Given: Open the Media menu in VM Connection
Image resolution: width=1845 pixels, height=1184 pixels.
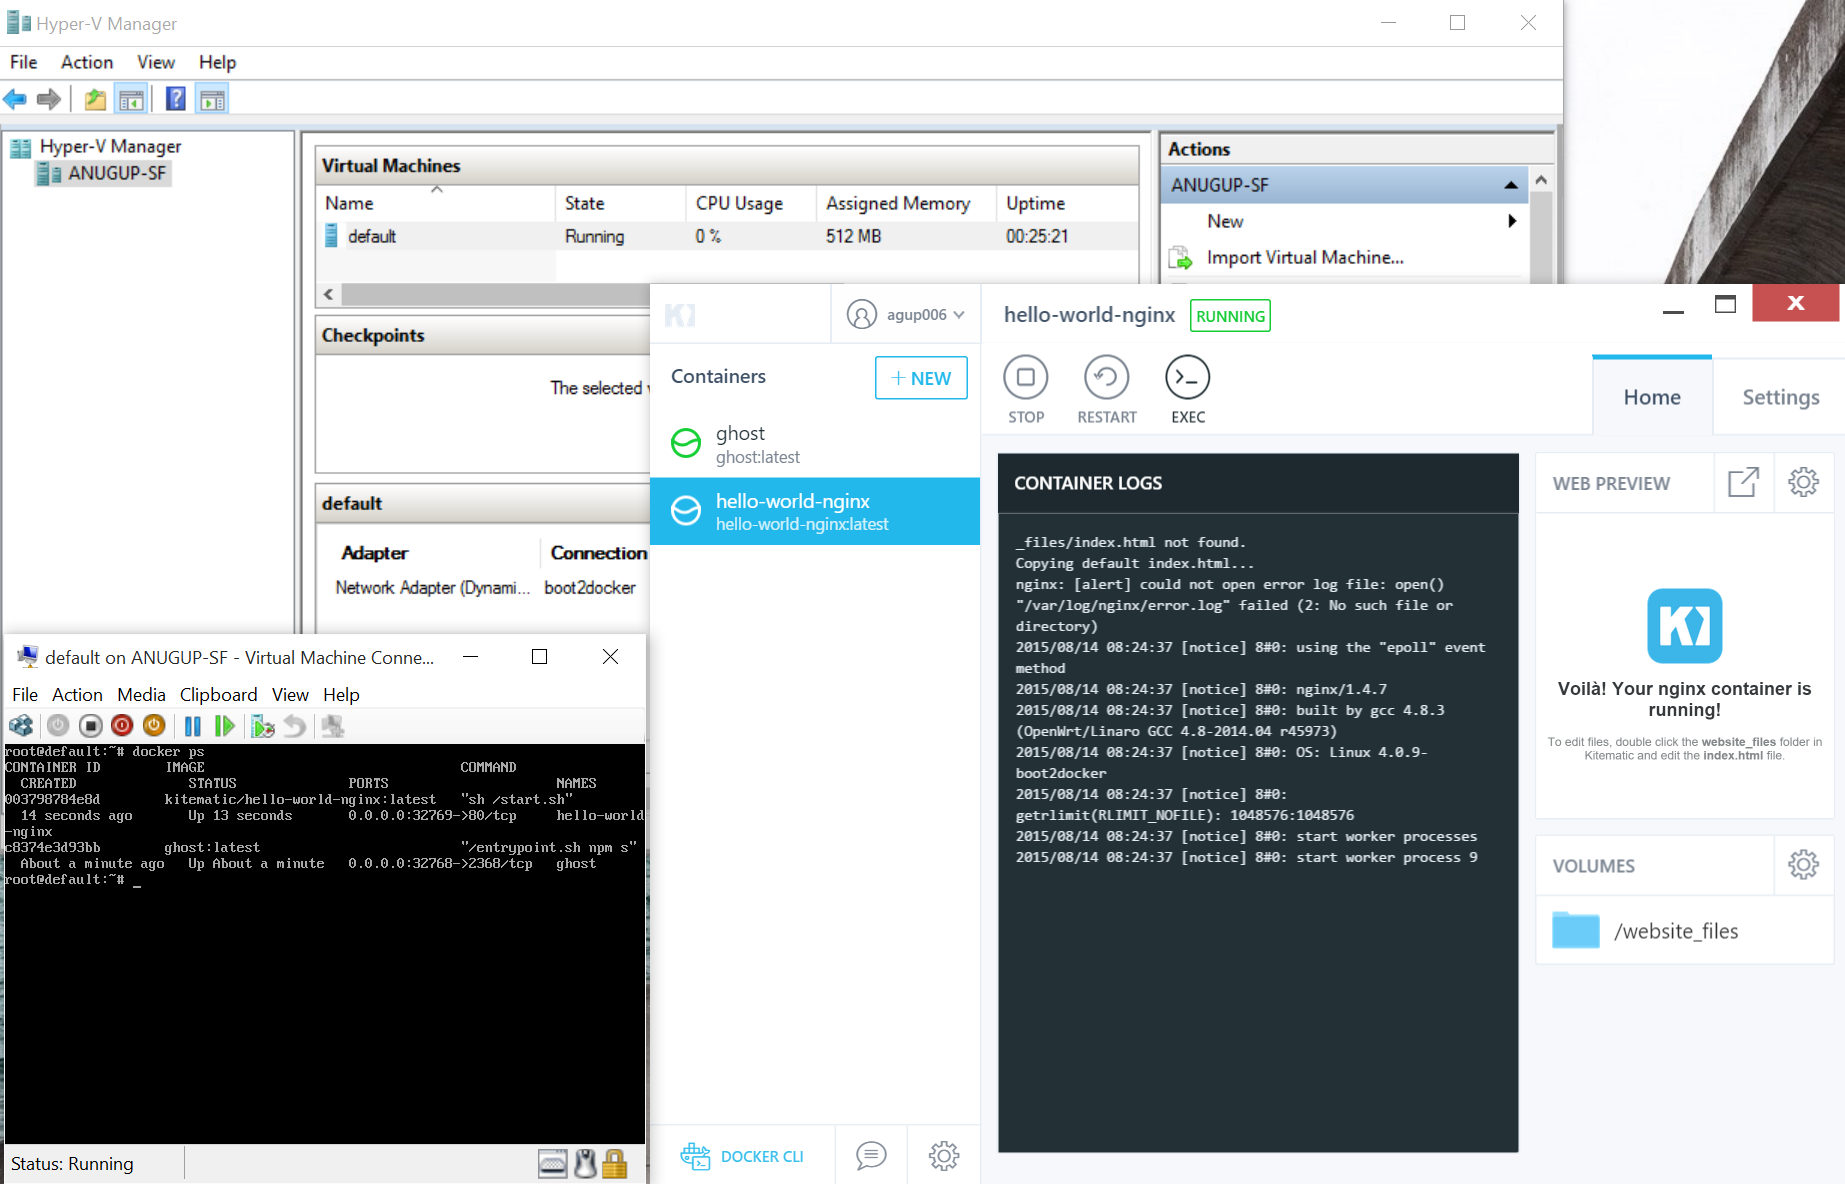Looking at the screenshot, I should click(x=141, y=694).
